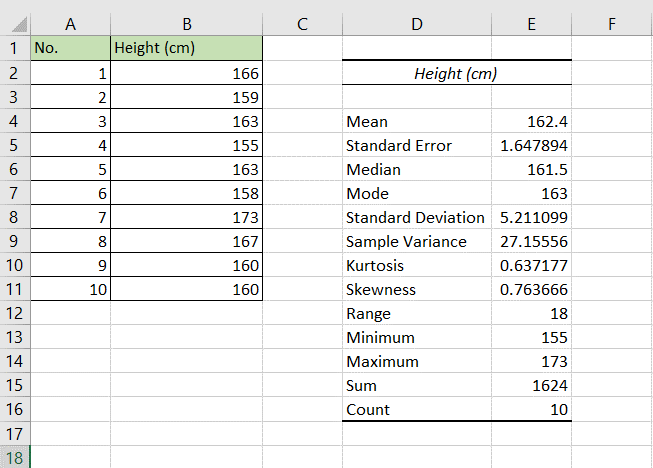Select column A header
Viewport: 653px width, 468px height.
click(x=70, y=23)
